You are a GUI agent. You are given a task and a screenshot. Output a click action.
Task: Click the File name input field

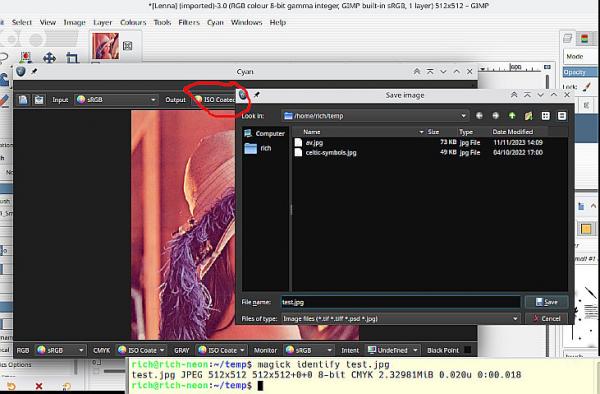coord(401,302)
